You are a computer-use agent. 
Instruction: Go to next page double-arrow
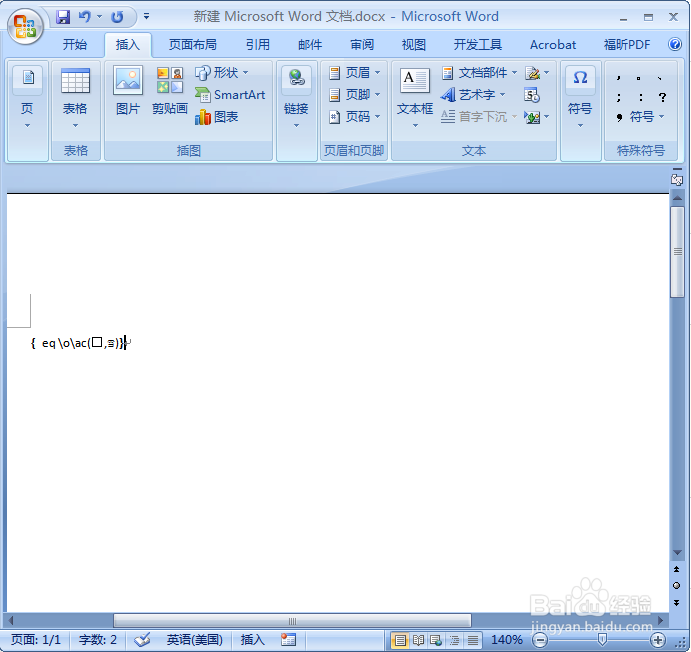click(x=676, y=602)
